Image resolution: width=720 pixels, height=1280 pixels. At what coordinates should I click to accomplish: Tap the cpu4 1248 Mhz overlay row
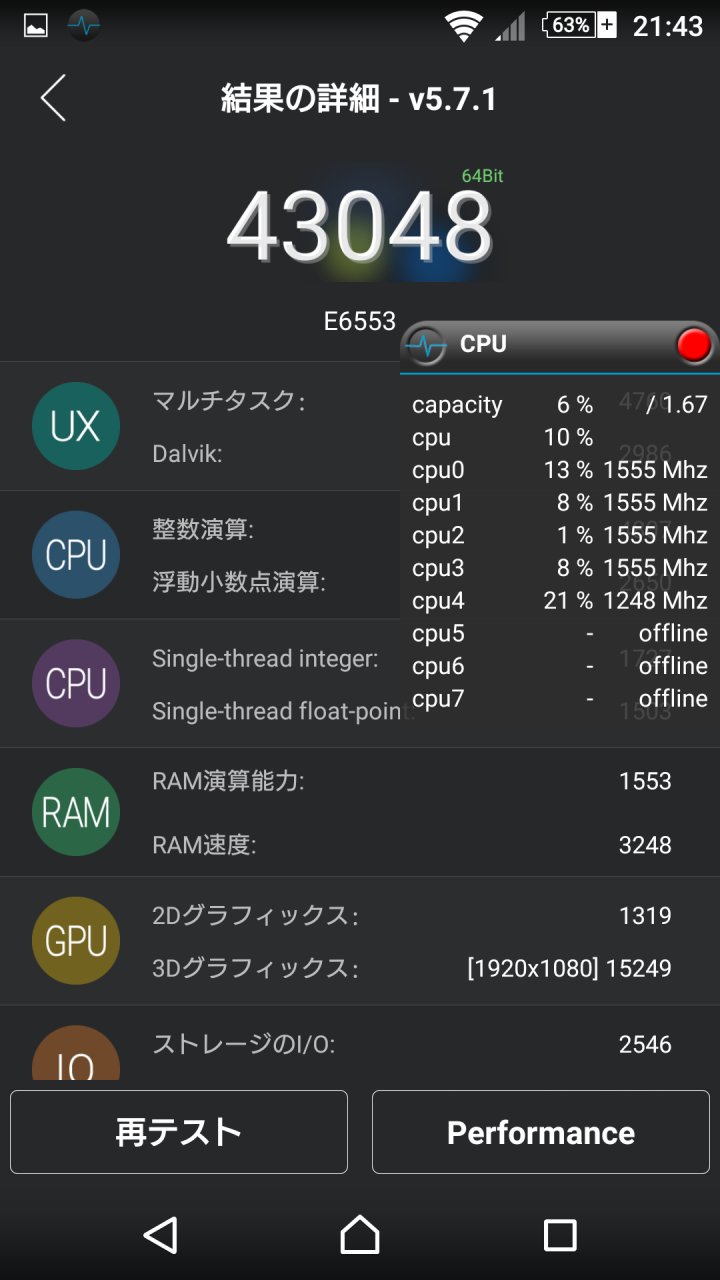[x=558, y=601]
